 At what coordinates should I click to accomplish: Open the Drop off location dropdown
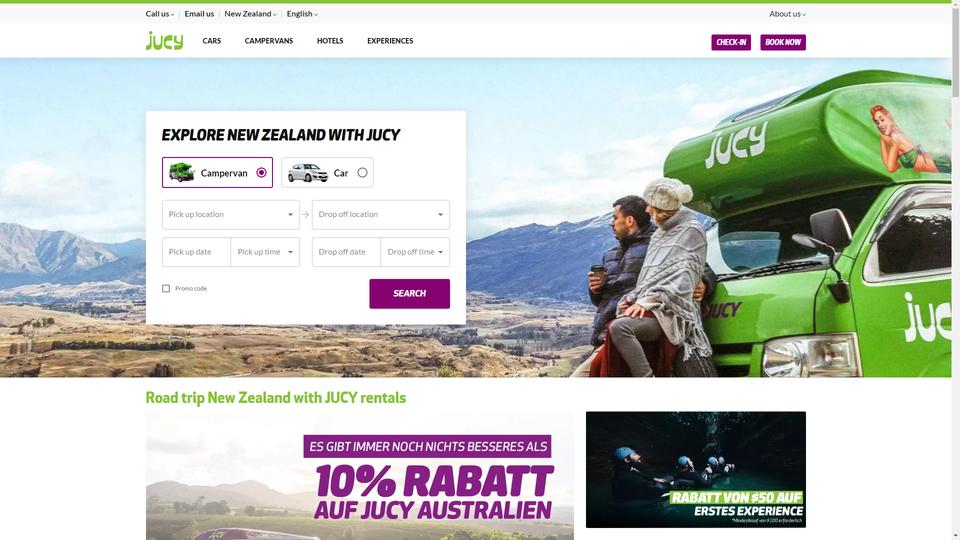coord(381,215)
